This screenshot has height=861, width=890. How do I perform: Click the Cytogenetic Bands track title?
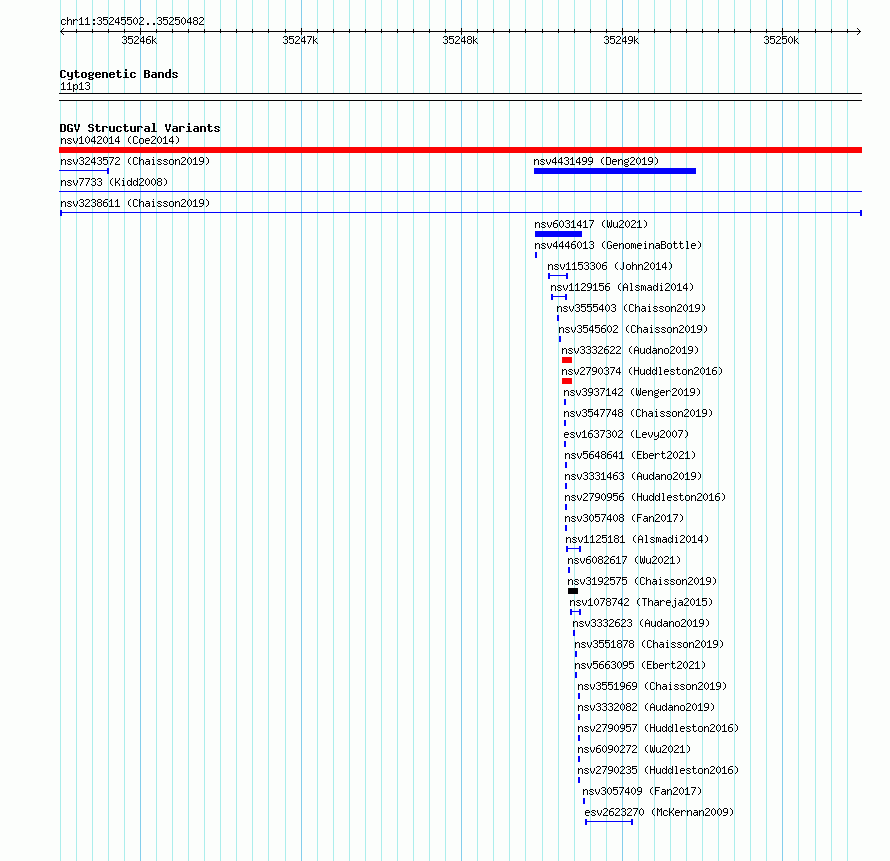tap(119, 74)
